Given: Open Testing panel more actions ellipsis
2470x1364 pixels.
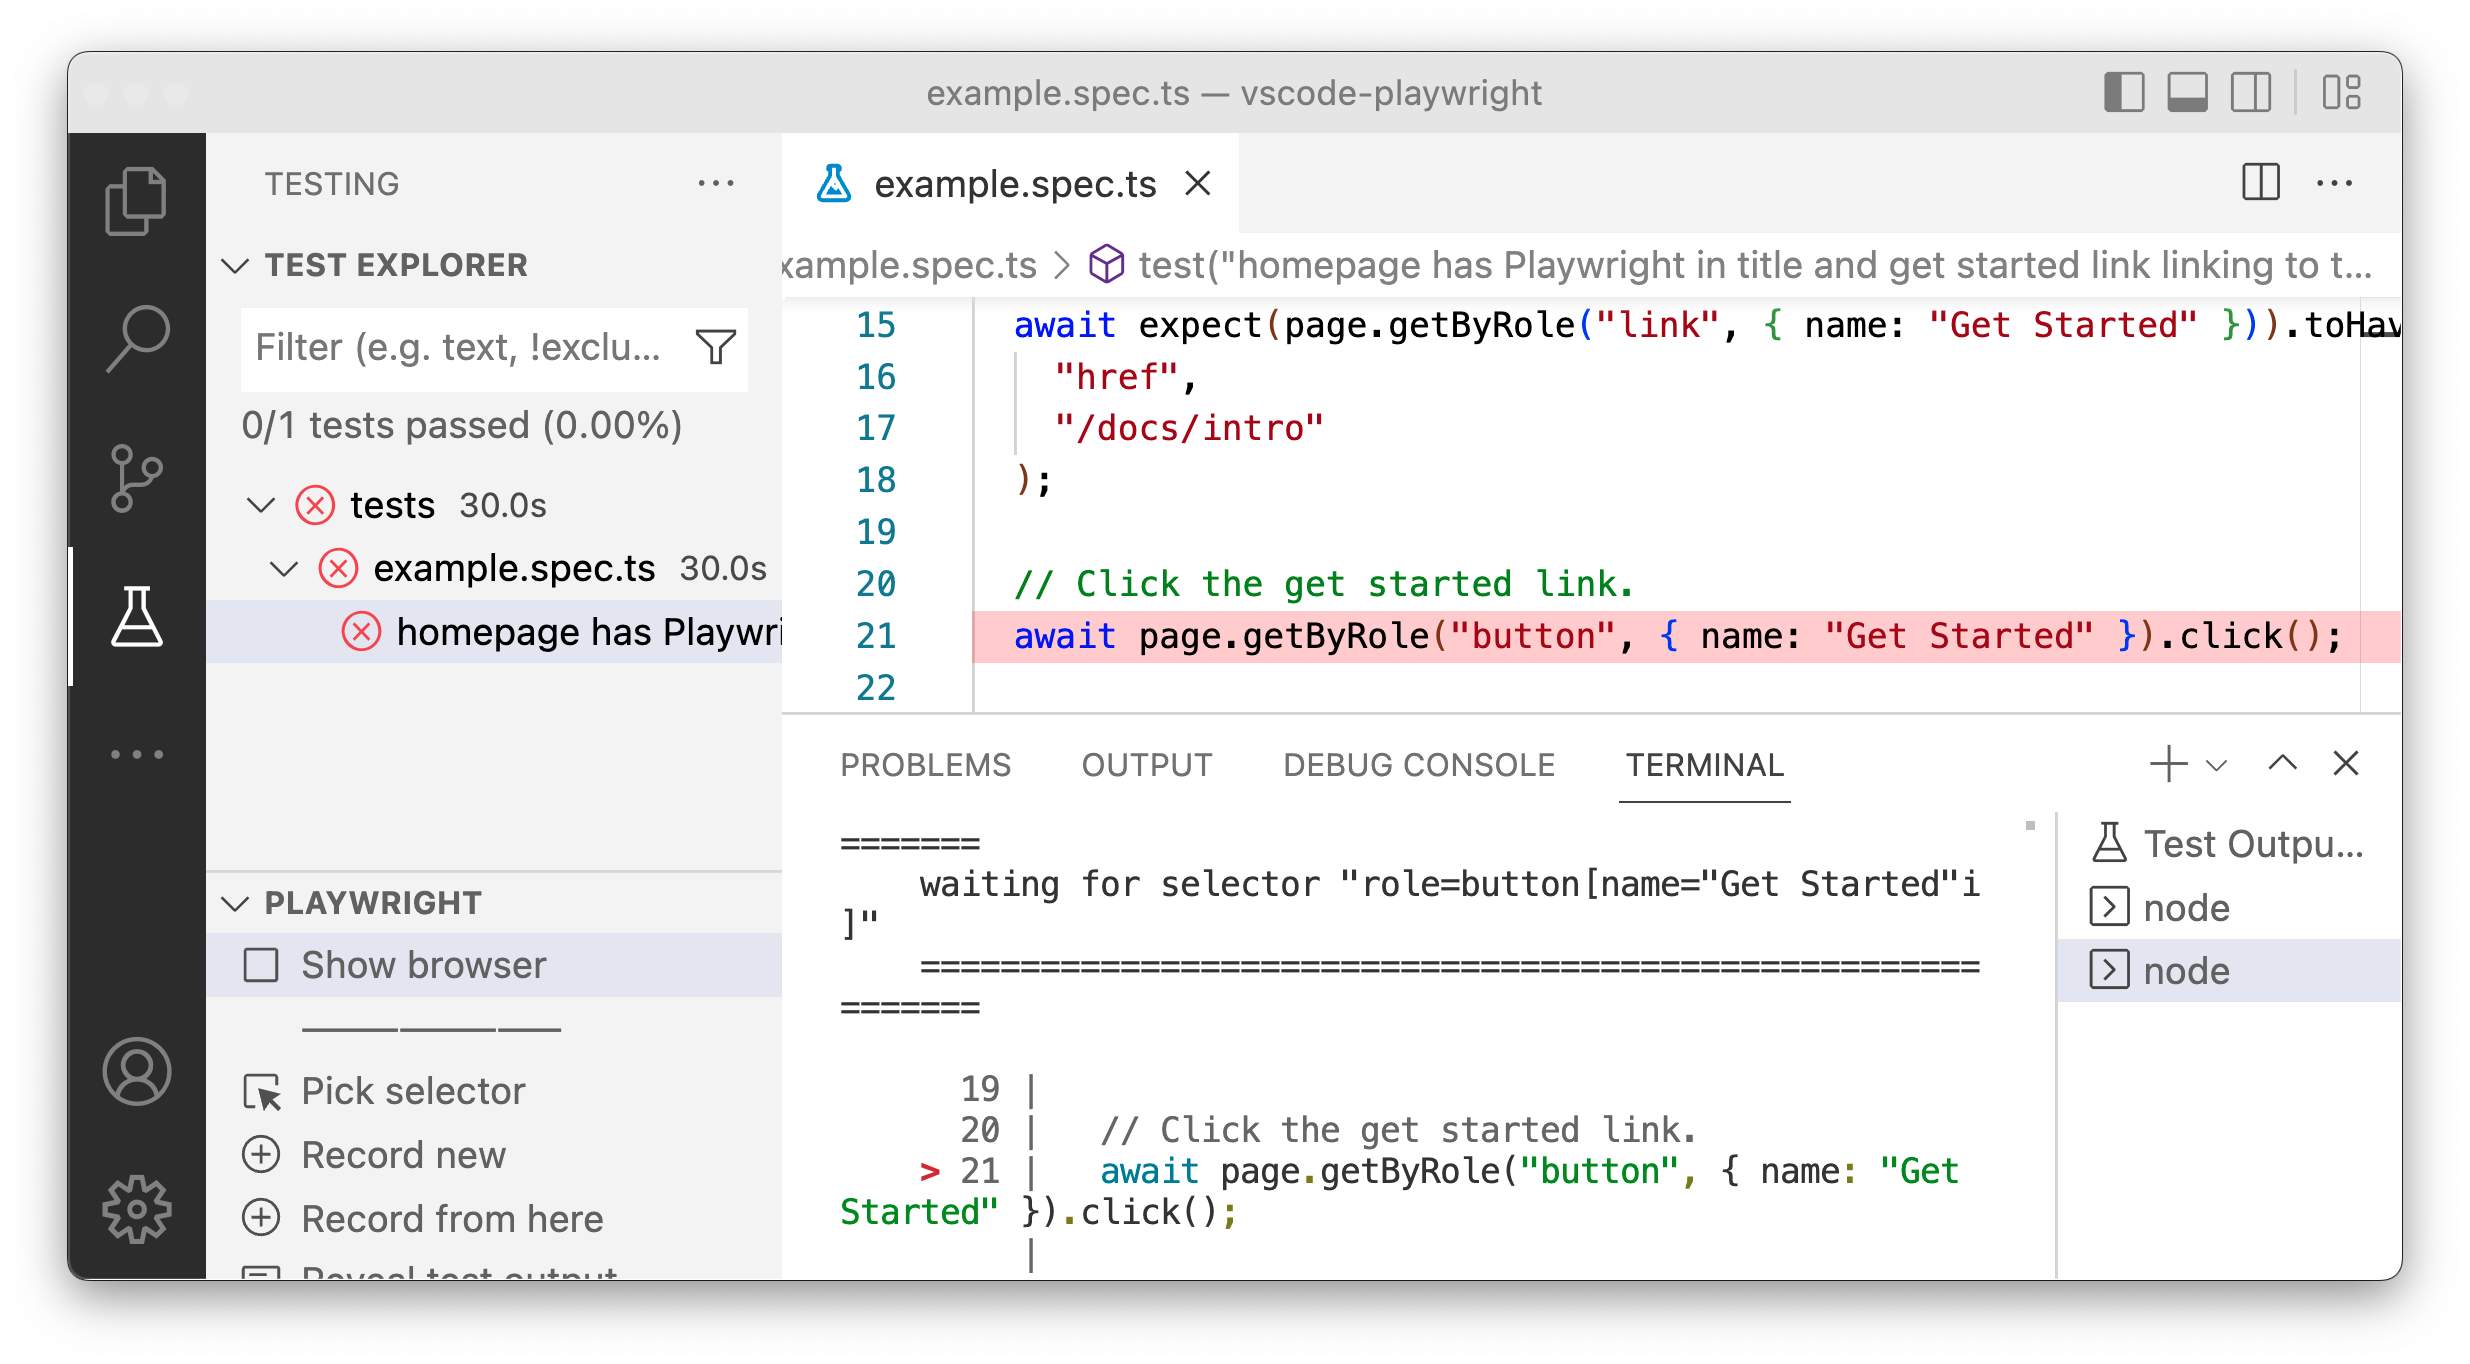Looking at the screenshot, I should (x=716, y=183).
